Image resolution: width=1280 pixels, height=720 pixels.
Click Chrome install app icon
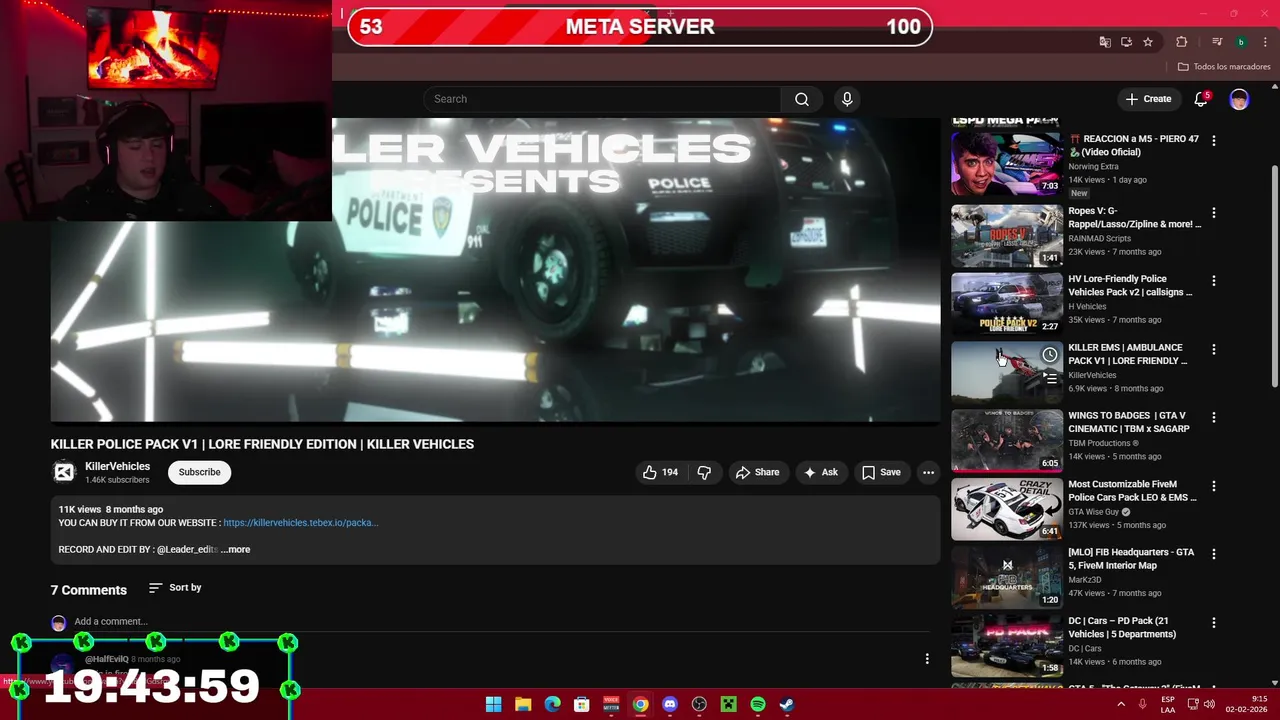click(x=1126, y=42)
